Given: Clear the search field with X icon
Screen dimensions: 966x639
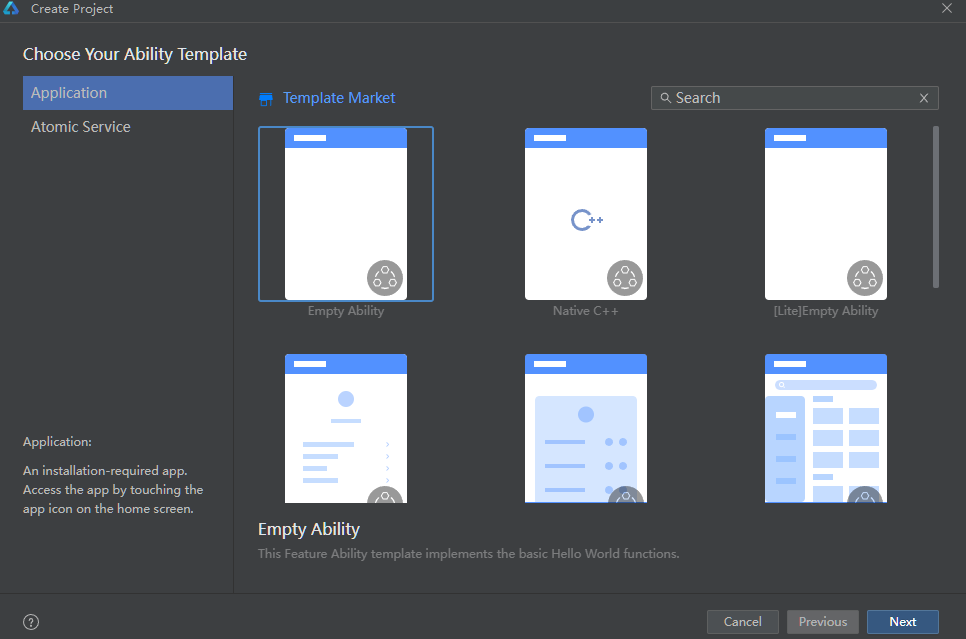Looking at the screenshot, I should [x=923, y=98].
